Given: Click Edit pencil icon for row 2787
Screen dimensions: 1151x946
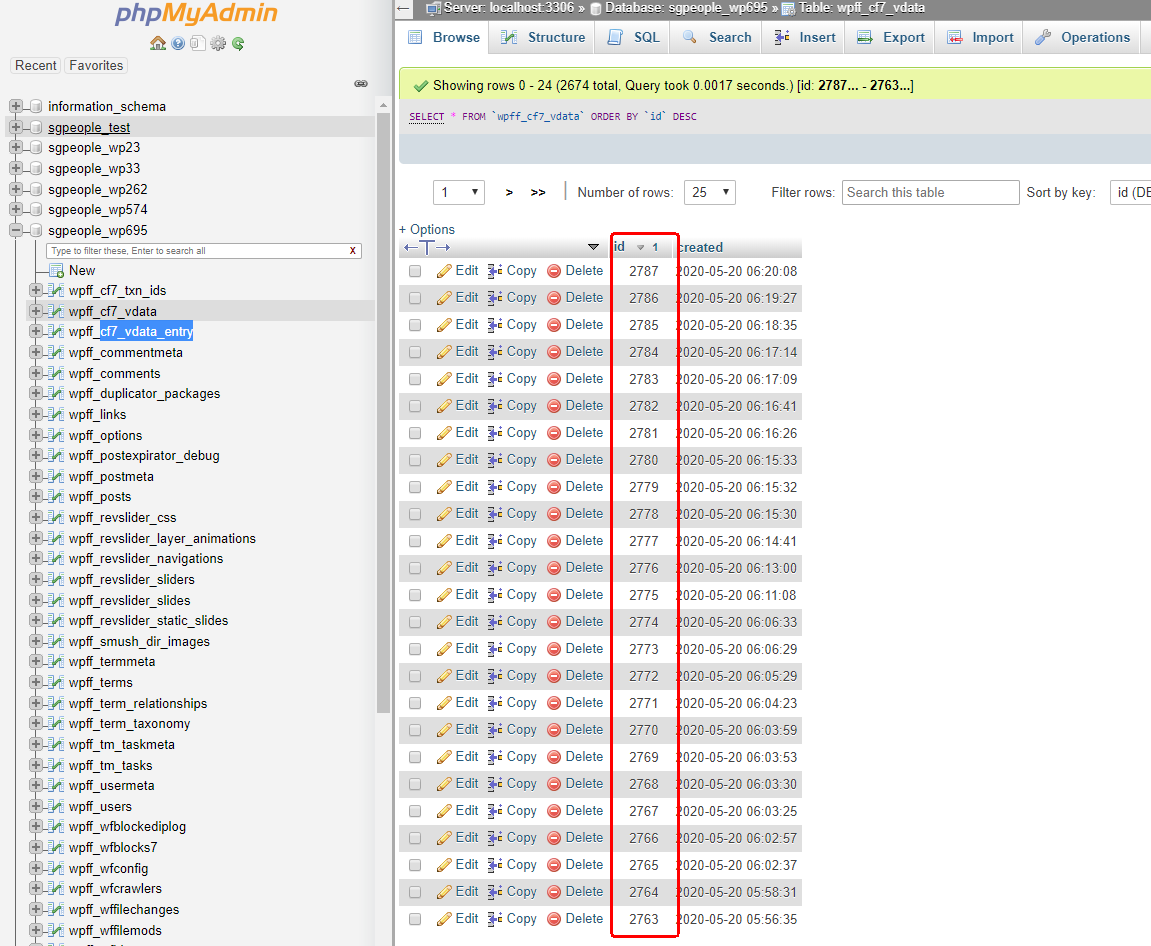Looking at the screenshot, I should click(x=445, y=271).
